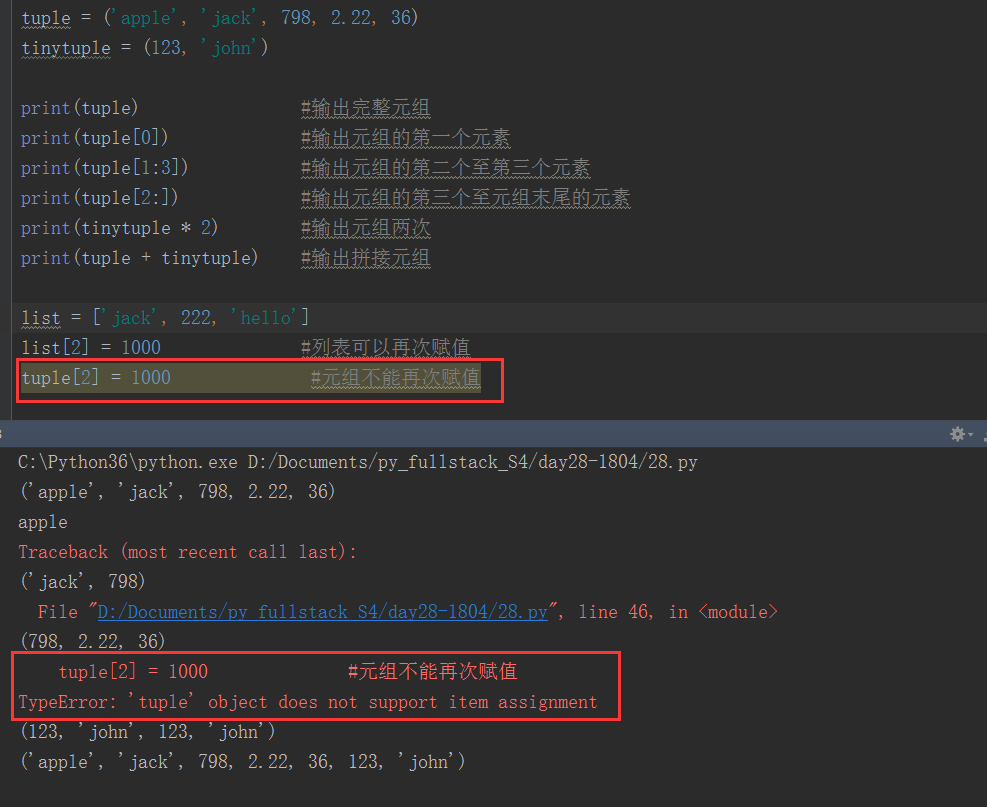Click console traceback code 'tuple[2] = 1000'
Image resolution: width=987 pixels, height=807 pixels.
pyautogui.click(x=133, y=672)
